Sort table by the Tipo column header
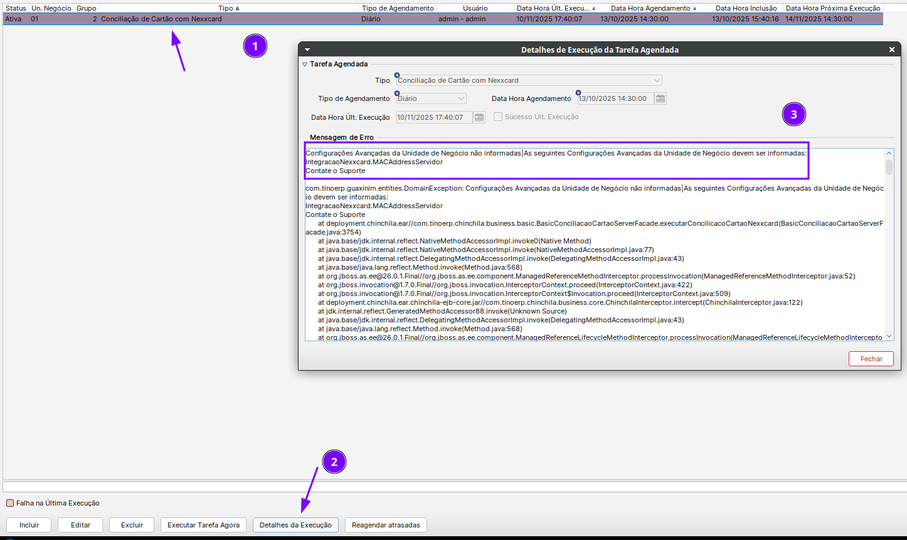The width and height of the screenshot is (907, 540). pyautogui.click(x=229, y=7)
